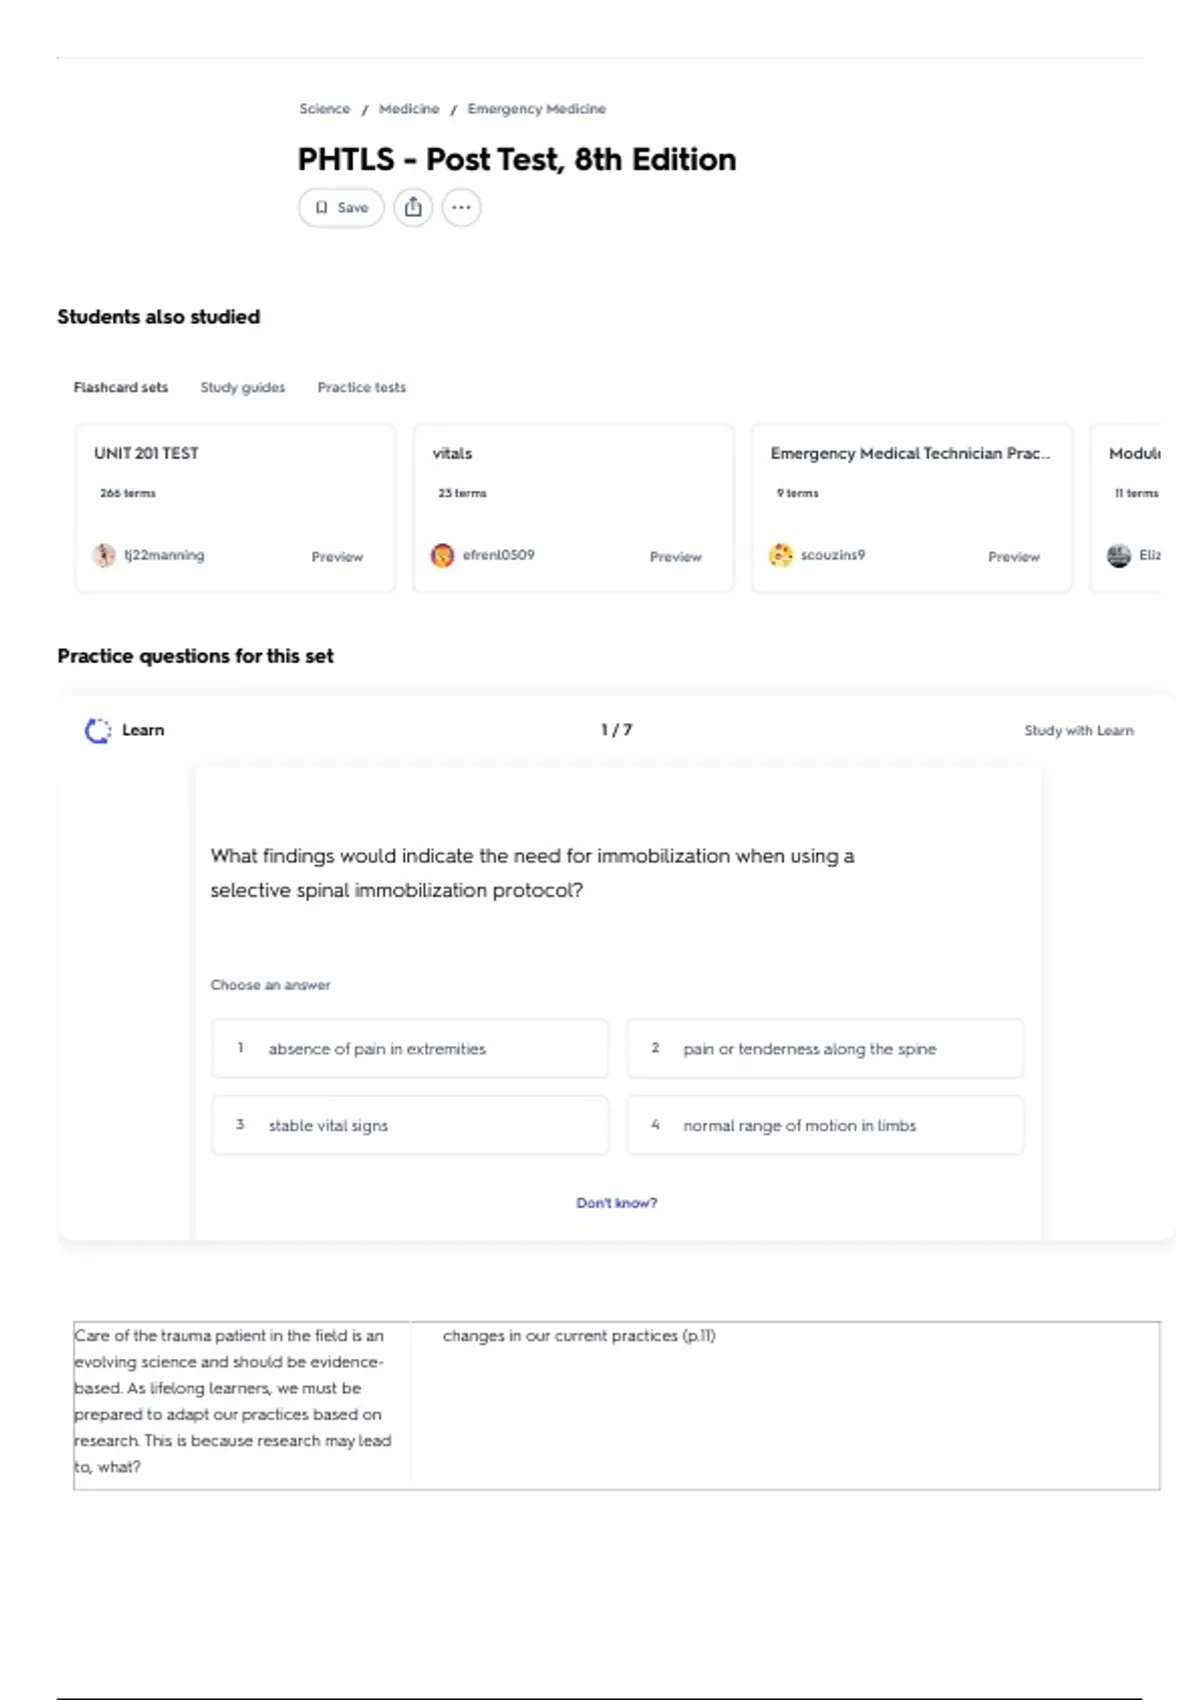Screen dimensions: 1200x1700
Task: Open the Emergency Medical Technician set card
Action: click(x=910, y=454)
